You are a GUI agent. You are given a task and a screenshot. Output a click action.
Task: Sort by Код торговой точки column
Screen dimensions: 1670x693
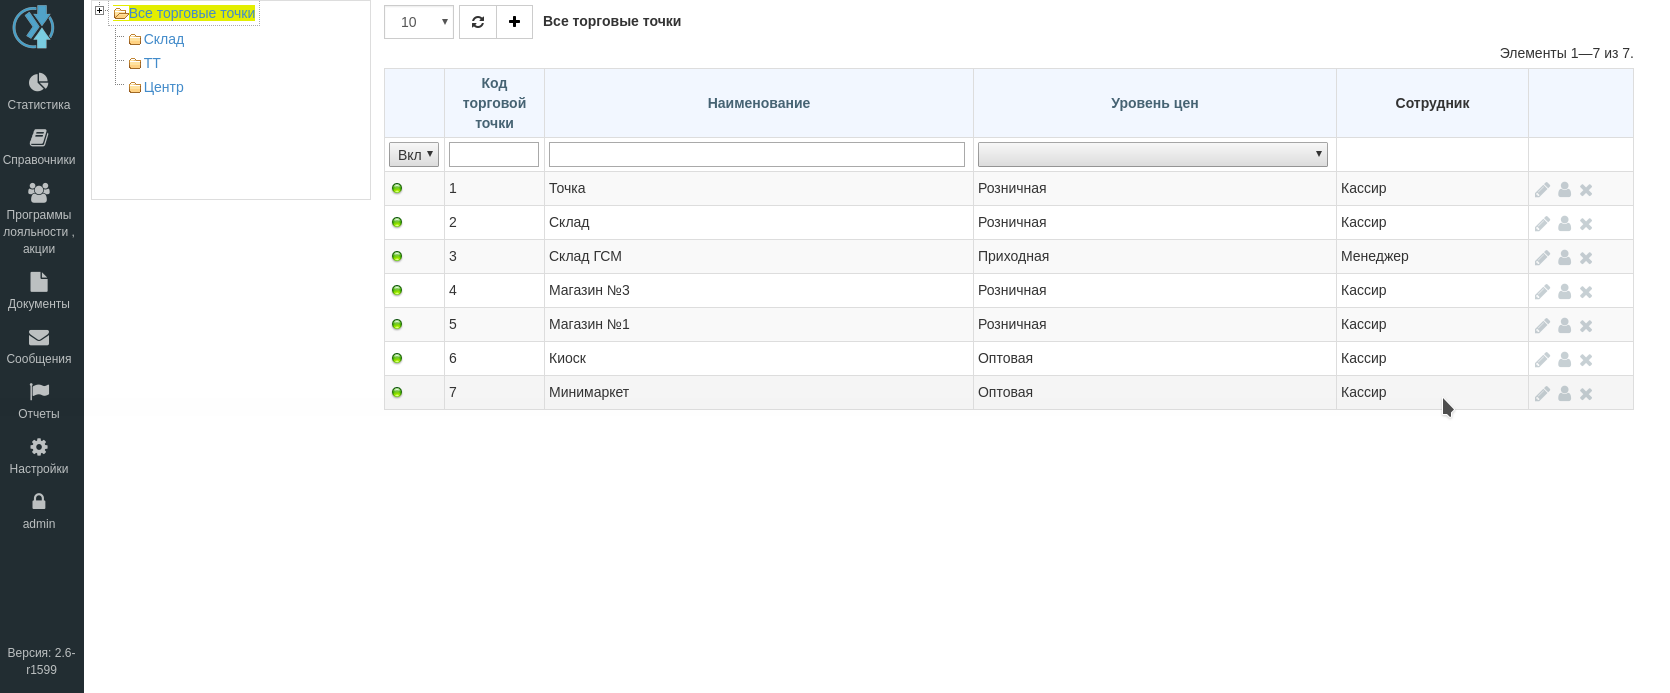click(x=494, y=103)
